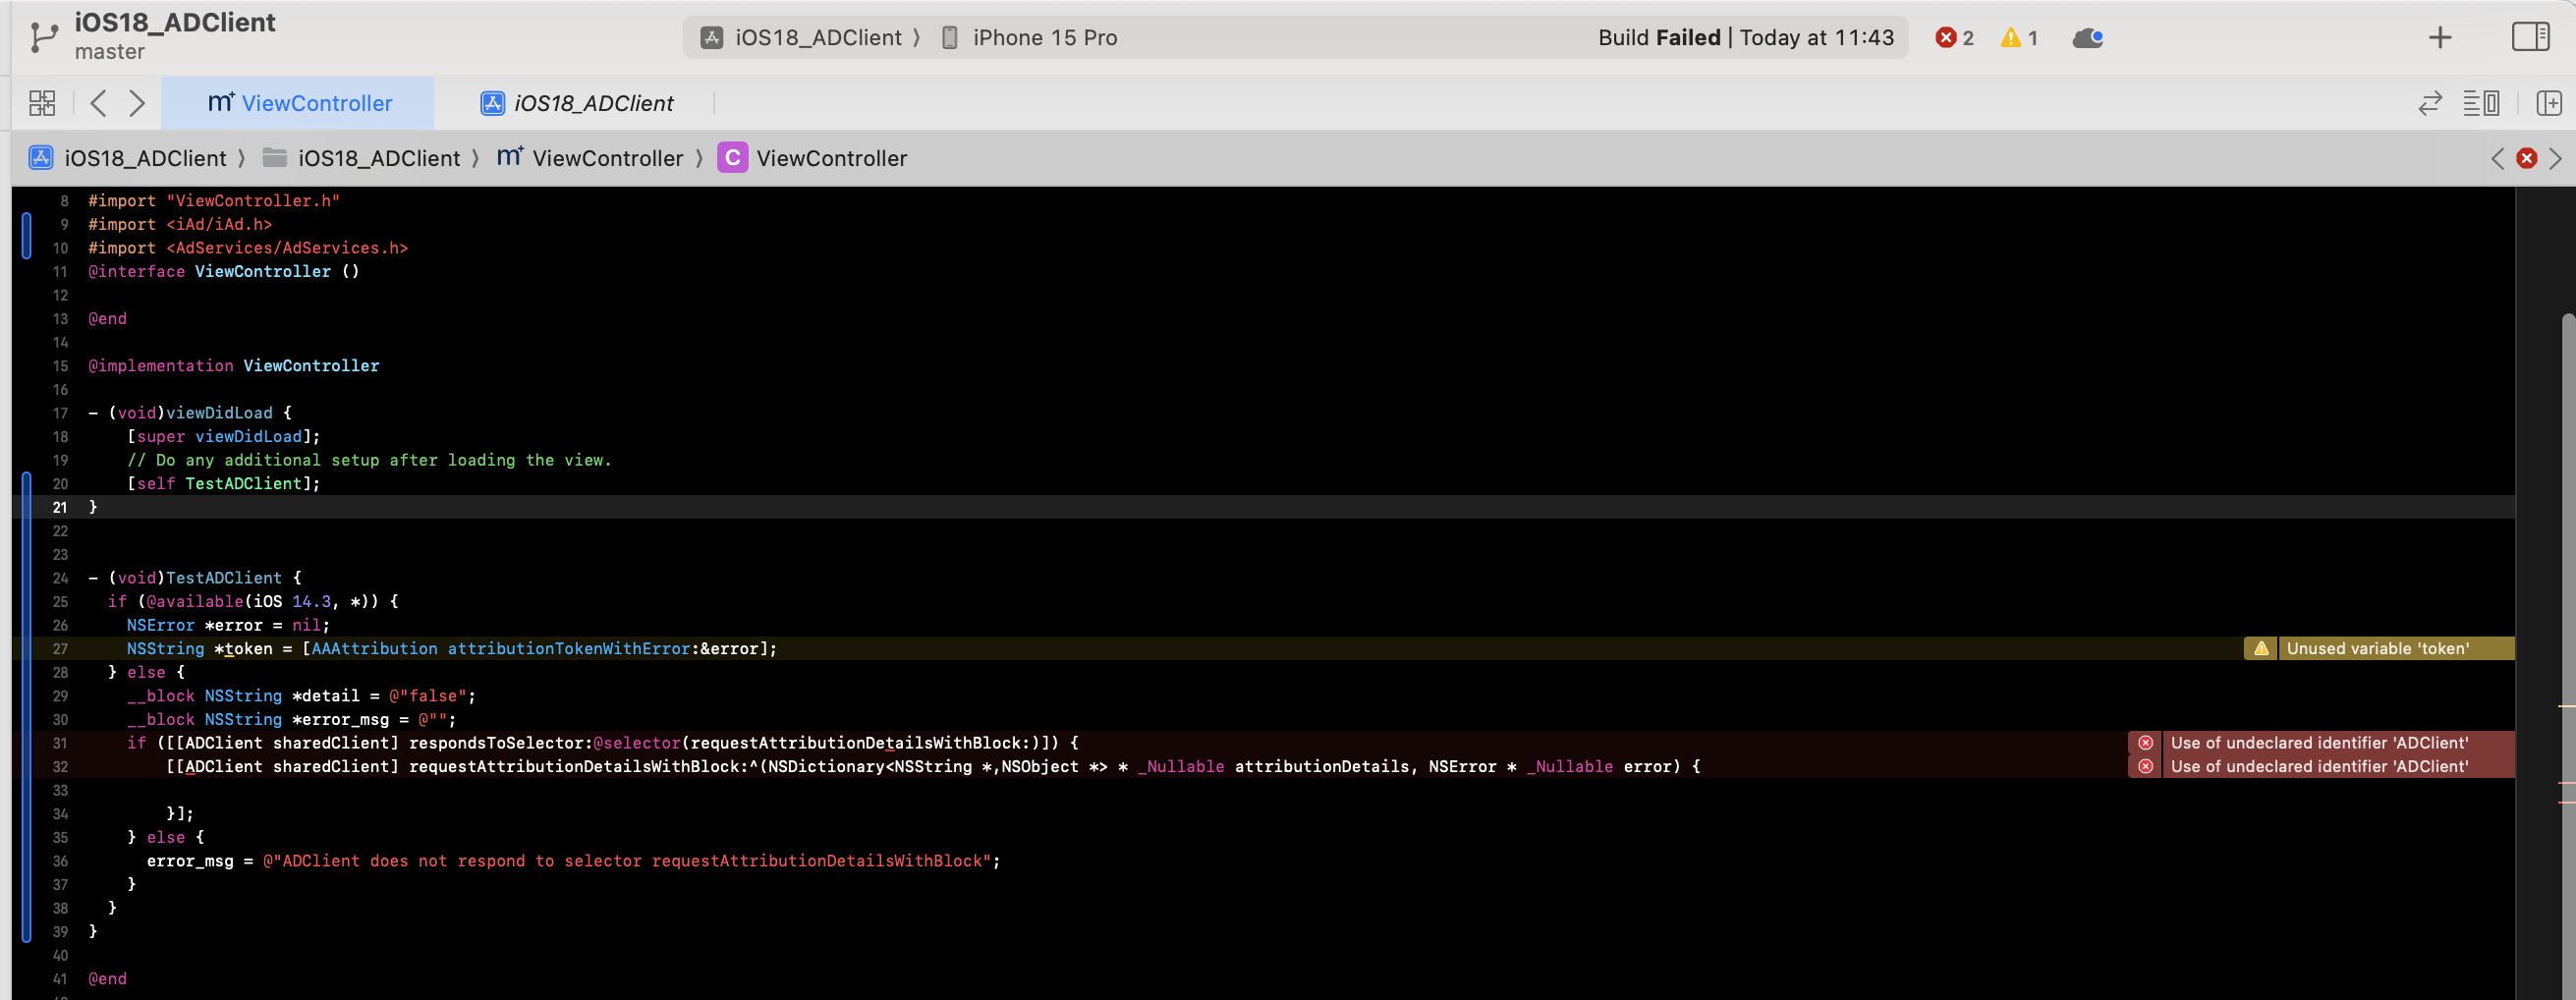The height and width of the screenshot is (1000, 2576).
Task: Click first ADClient undeclared identifier error, line 31
Action: pos(2319,742)
